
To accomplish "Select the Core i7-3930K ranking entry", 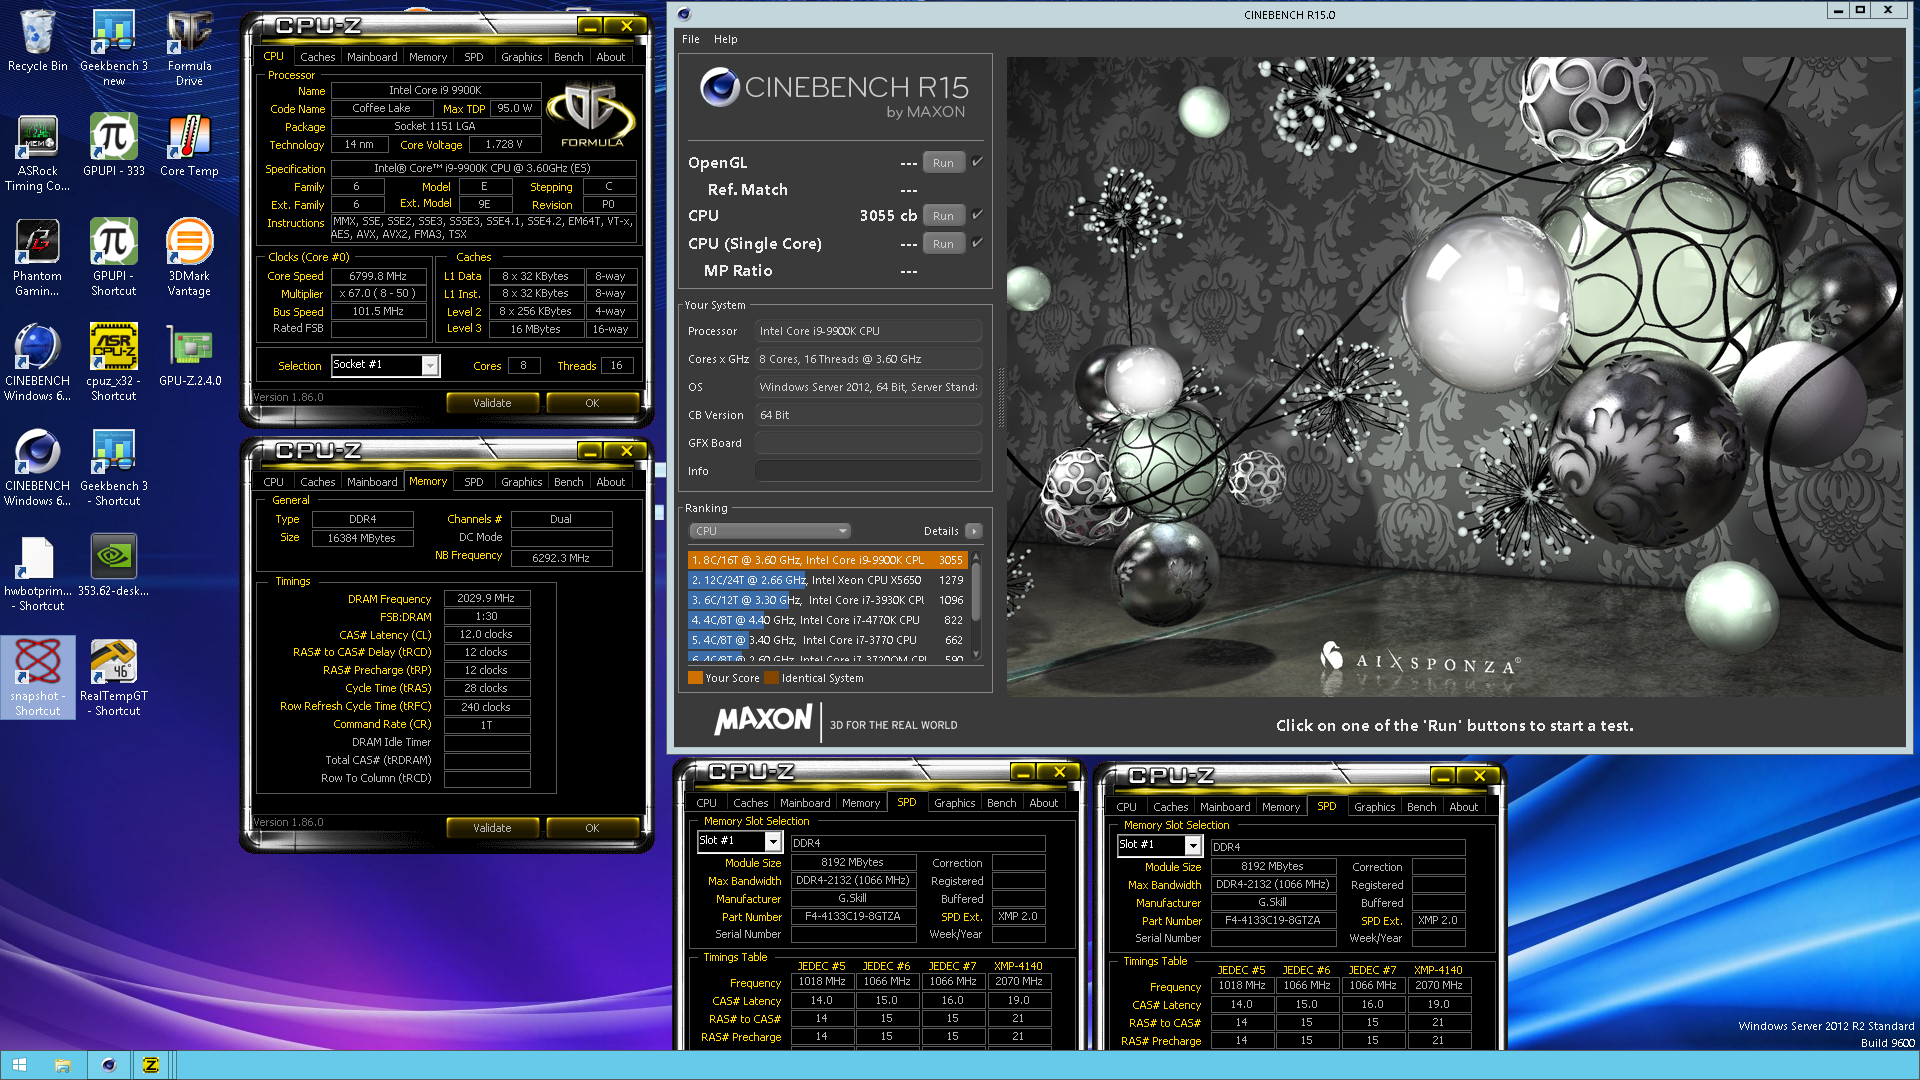I will tap(827, 600).
